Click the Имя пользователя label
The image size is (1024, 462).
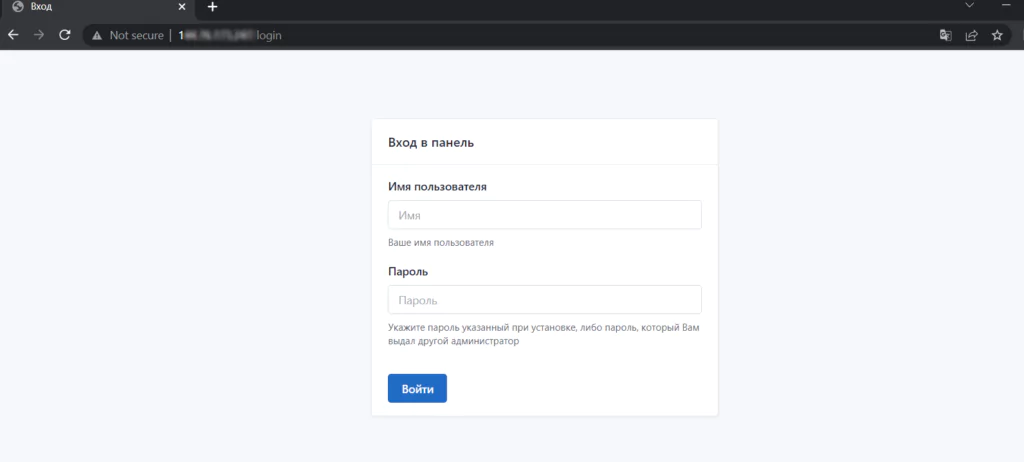[x=438, y=187]
